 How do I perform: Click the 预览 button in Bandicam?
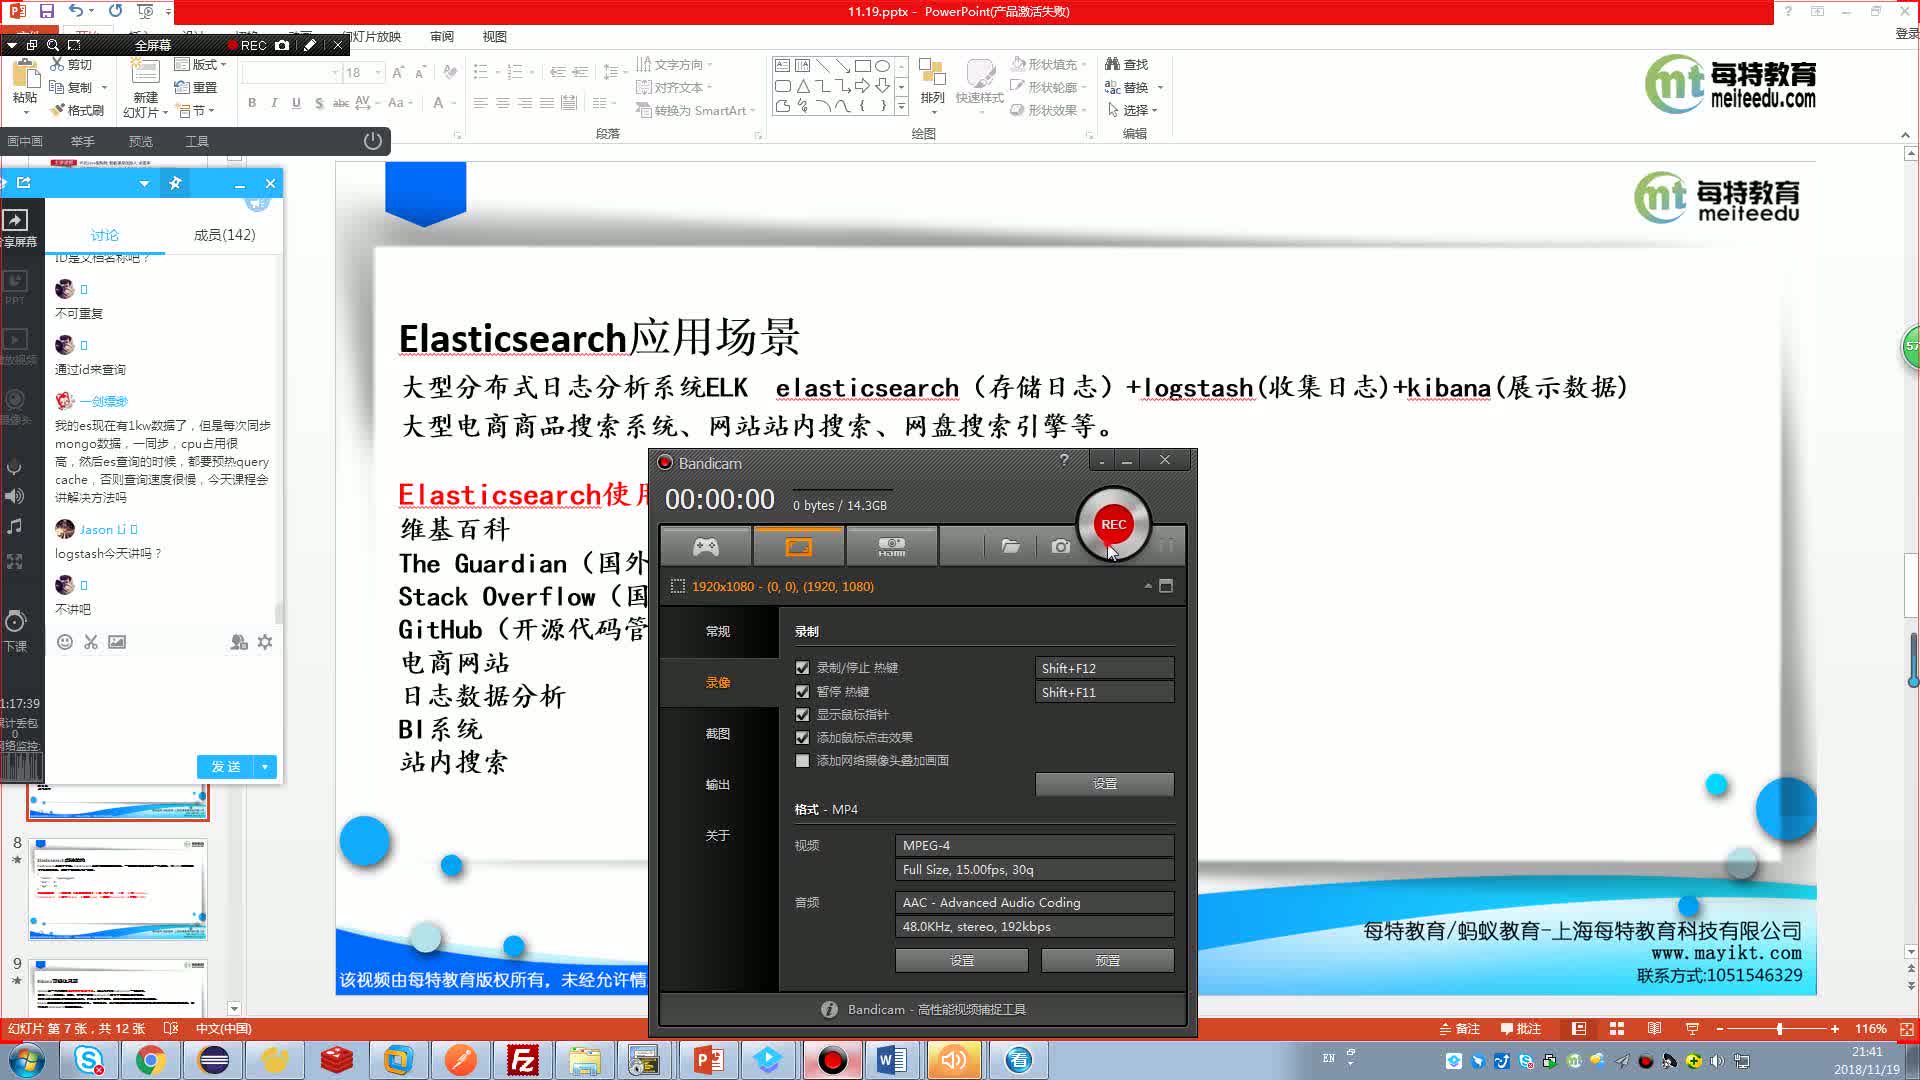tap(1108, 960)
